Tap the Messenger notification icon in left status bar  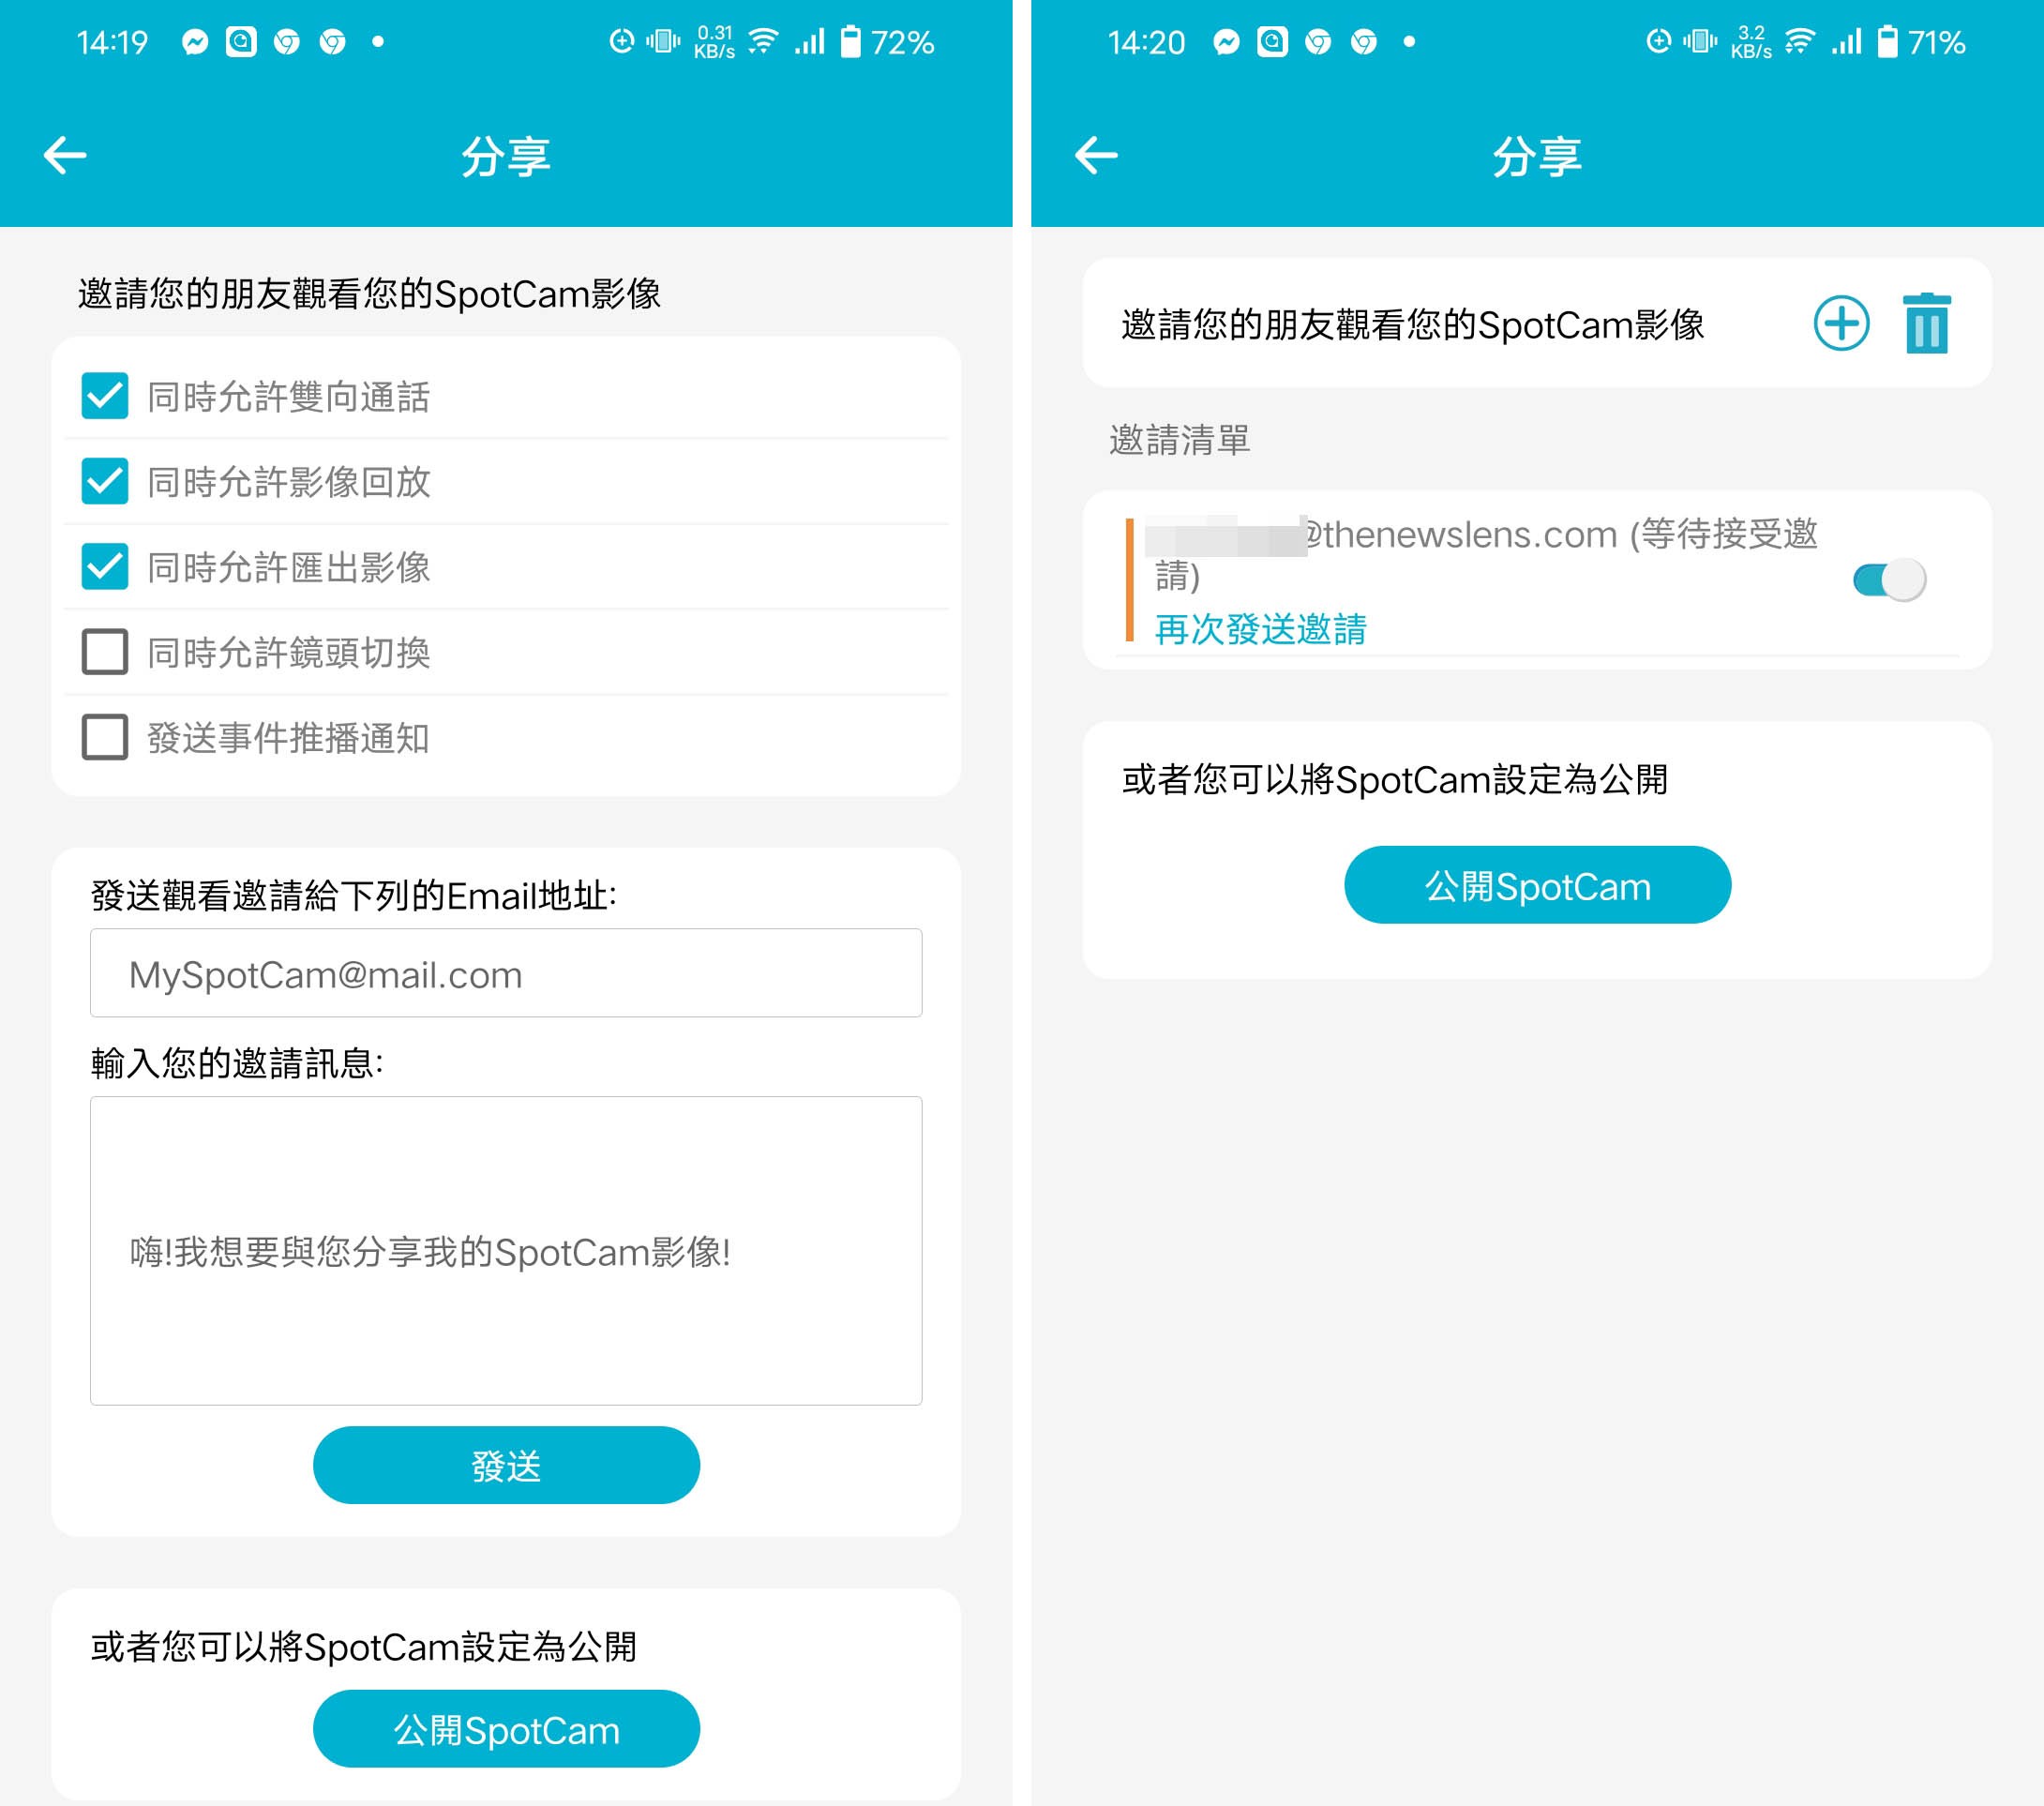[195, 42]
